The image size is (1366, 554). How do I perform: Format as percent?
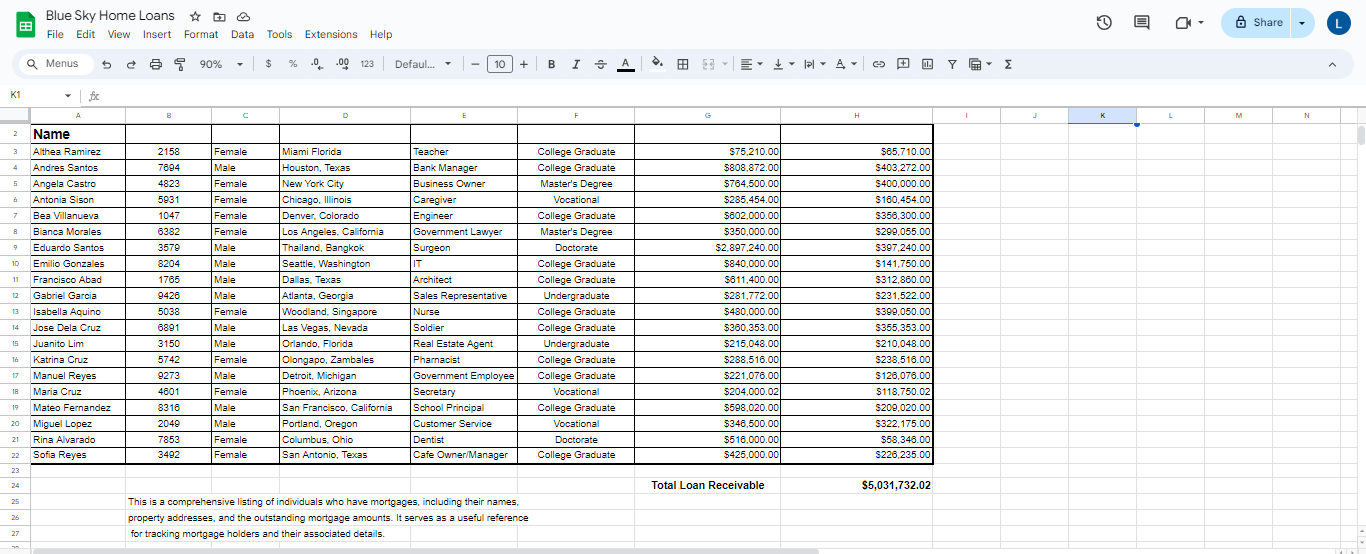(293, 64)
